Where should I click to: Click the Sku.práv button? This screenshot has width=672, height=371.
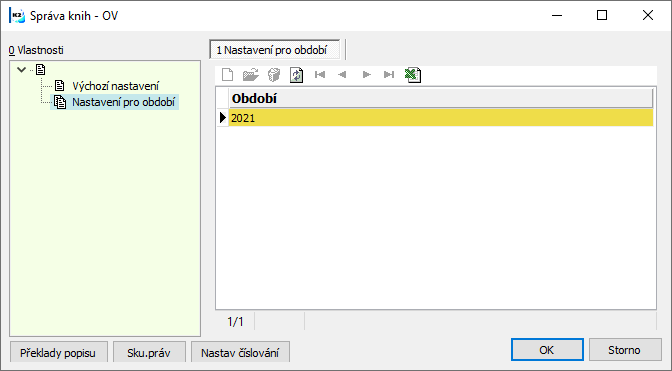click(x=149, y=353)
